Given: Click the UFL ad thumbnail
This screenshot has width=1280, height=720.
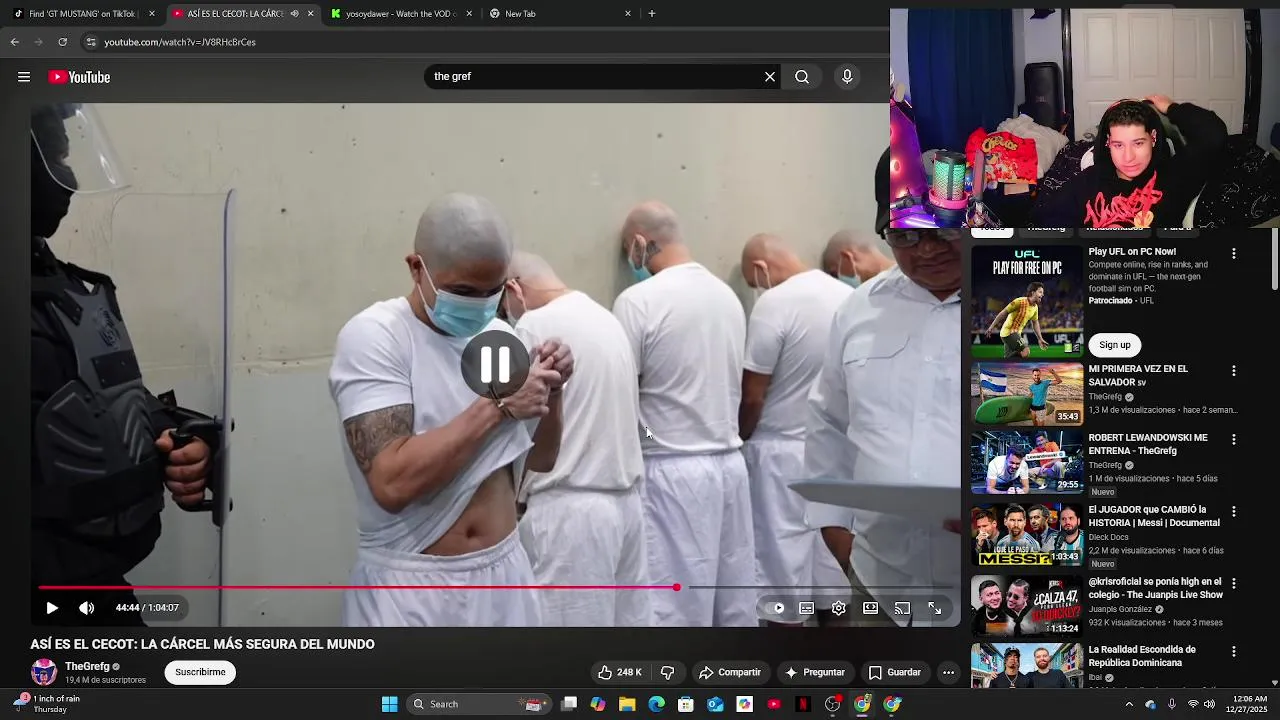Looking at the screenshot, I should pos(1027,301).
